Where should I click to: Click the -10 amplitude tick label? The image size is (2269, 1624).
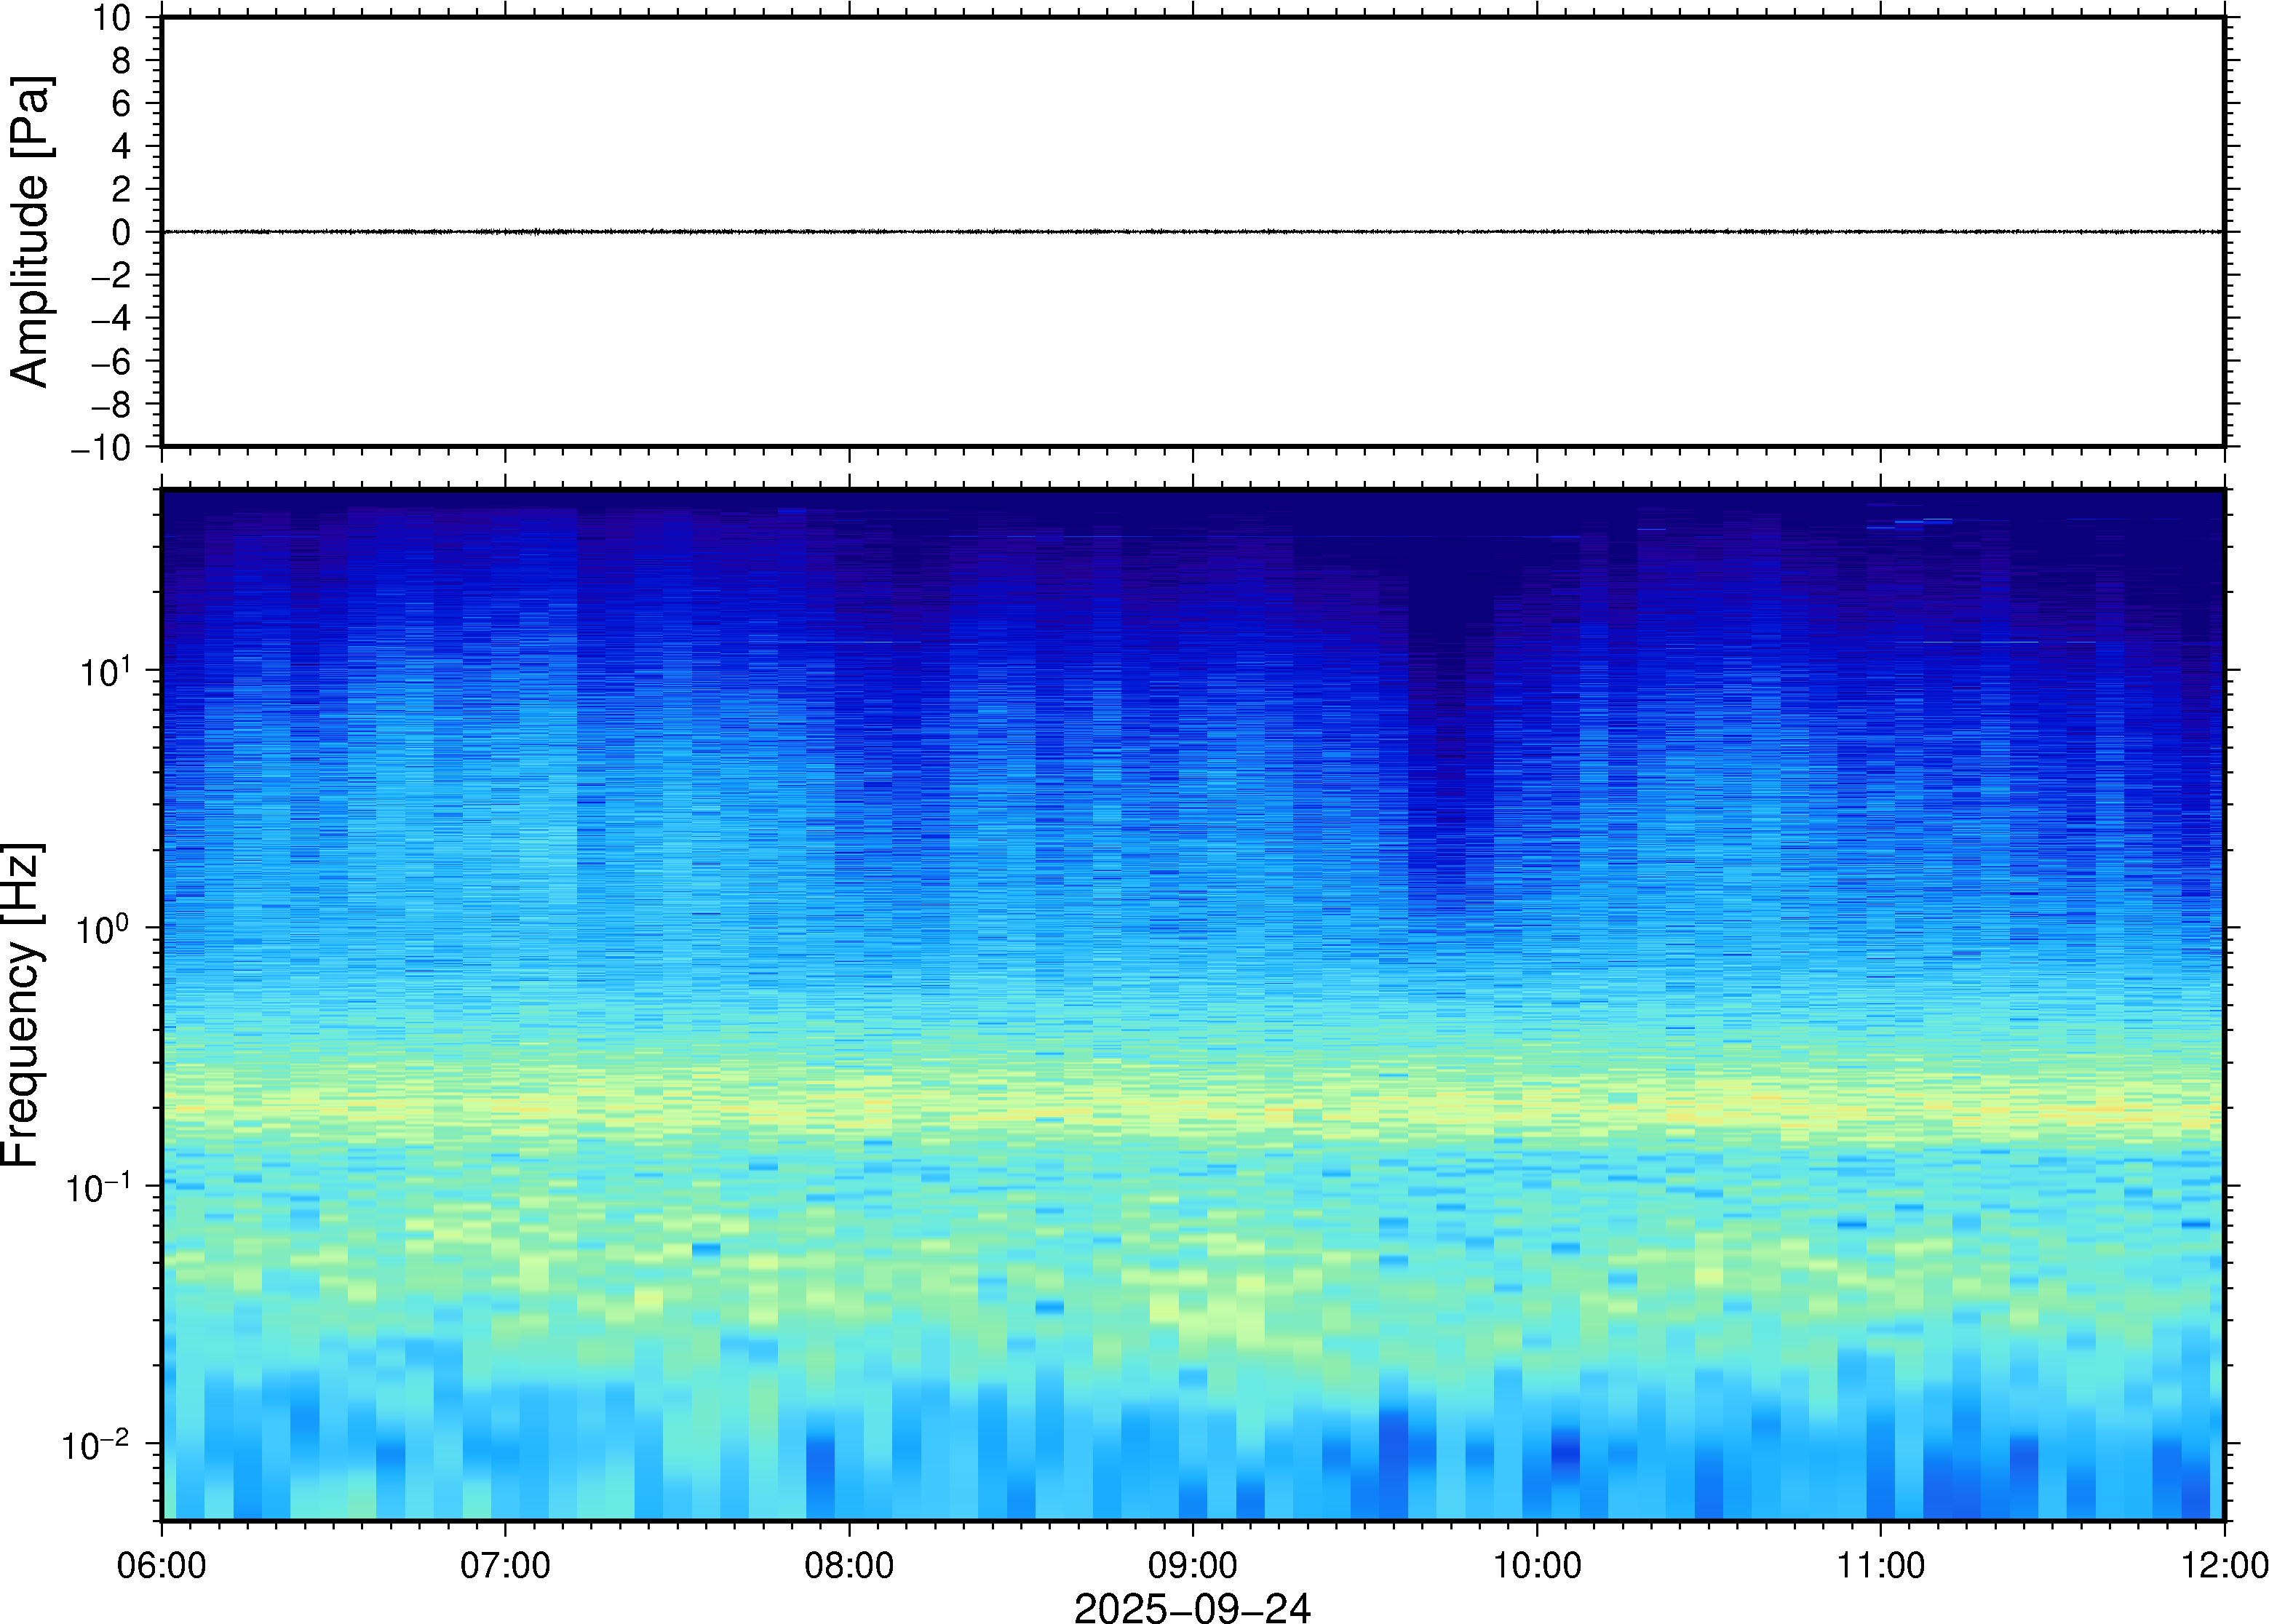coord(100,447)
